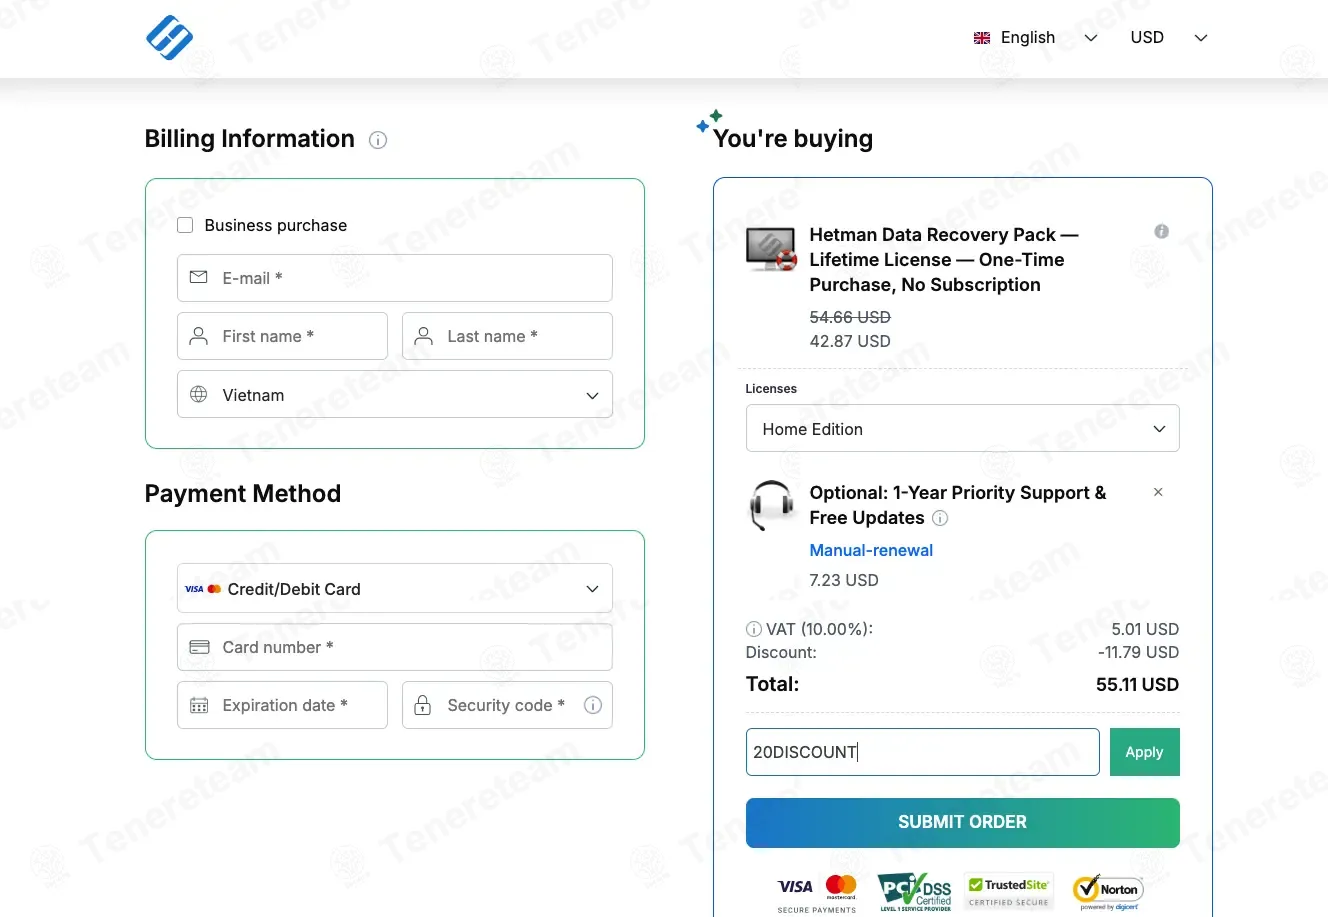Click the Security code help icon
Viewport: 1328px width, 917px height.
(x=593, y=705)
